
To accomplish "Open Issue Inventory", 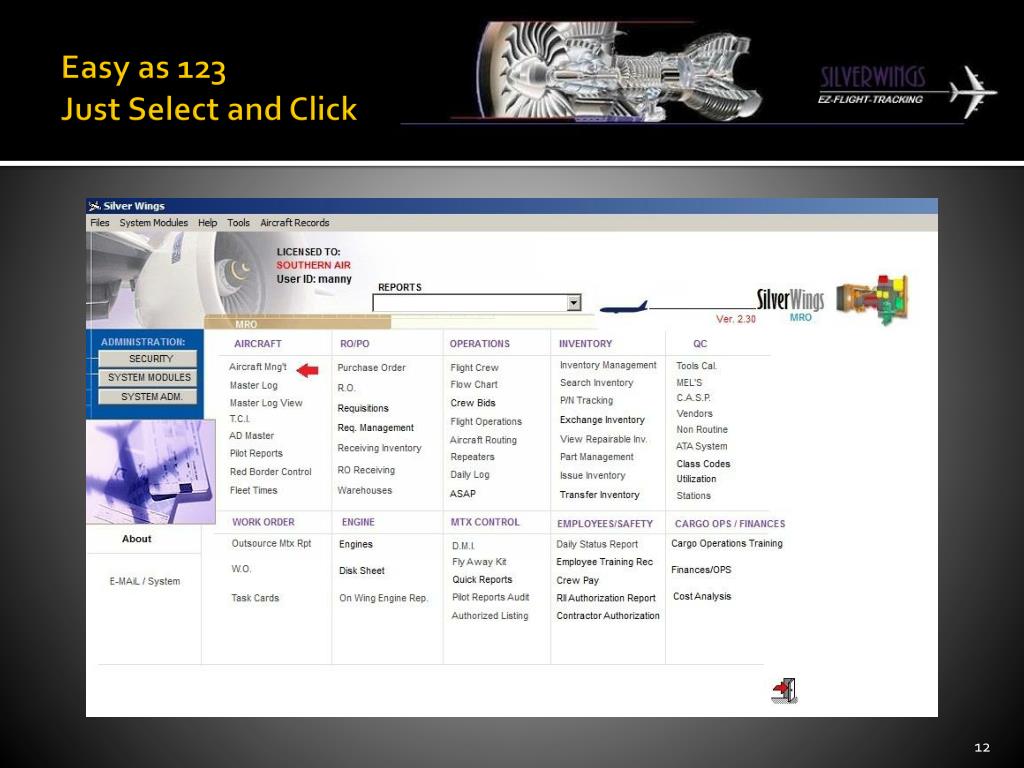I will [x=592, y=475].
